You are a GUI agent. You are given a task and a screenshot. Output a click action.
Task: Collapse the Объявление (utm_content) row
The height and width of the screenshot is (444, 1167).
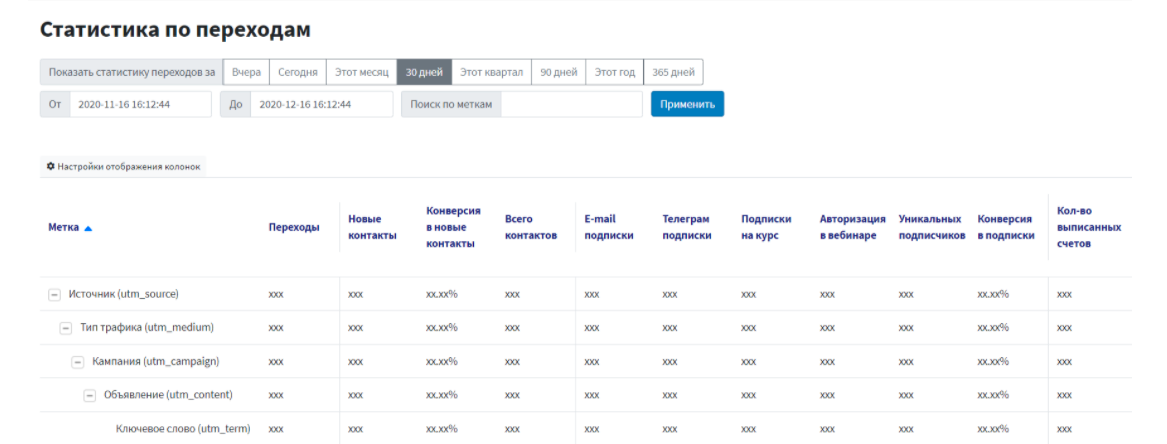coord(89,395)
